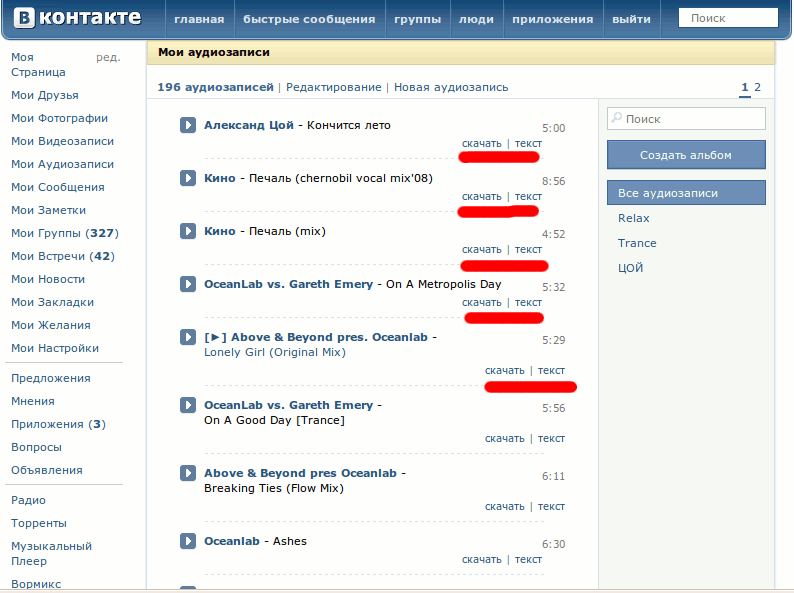The width and height of the screenshot is (794, 593).
Task: Click скачать for Oceanlab - Ashes
Action: click(x=482, y=559)
